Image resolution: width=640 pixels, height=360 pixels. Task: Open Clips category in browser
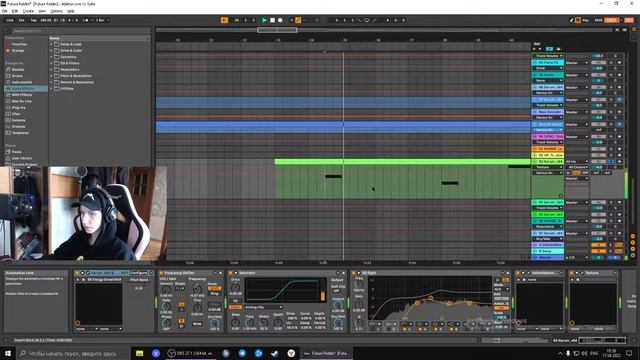[16, 114]
